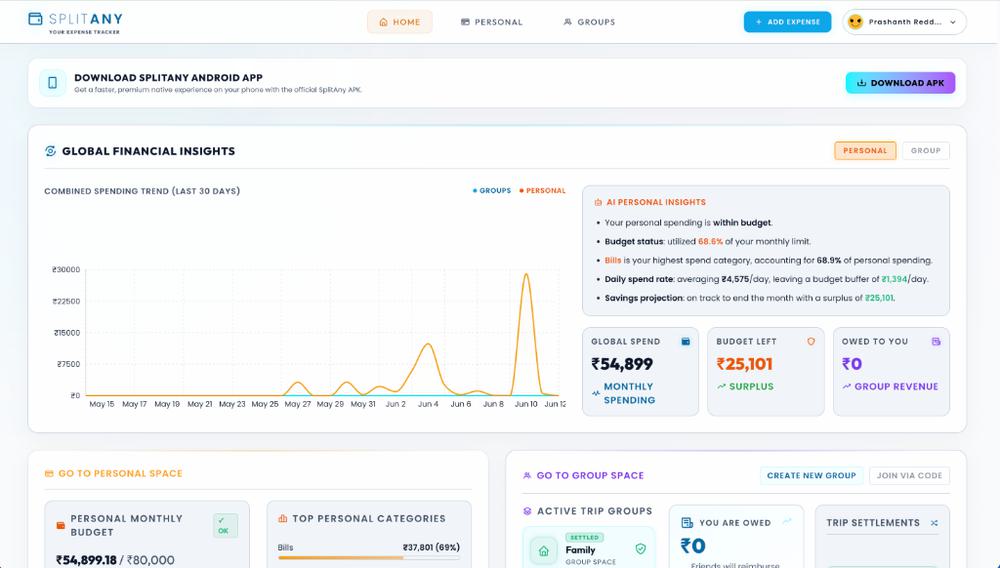1000x568 pixels.
Task: Click the Settled badge on Family group
Action: pos(584,537)
